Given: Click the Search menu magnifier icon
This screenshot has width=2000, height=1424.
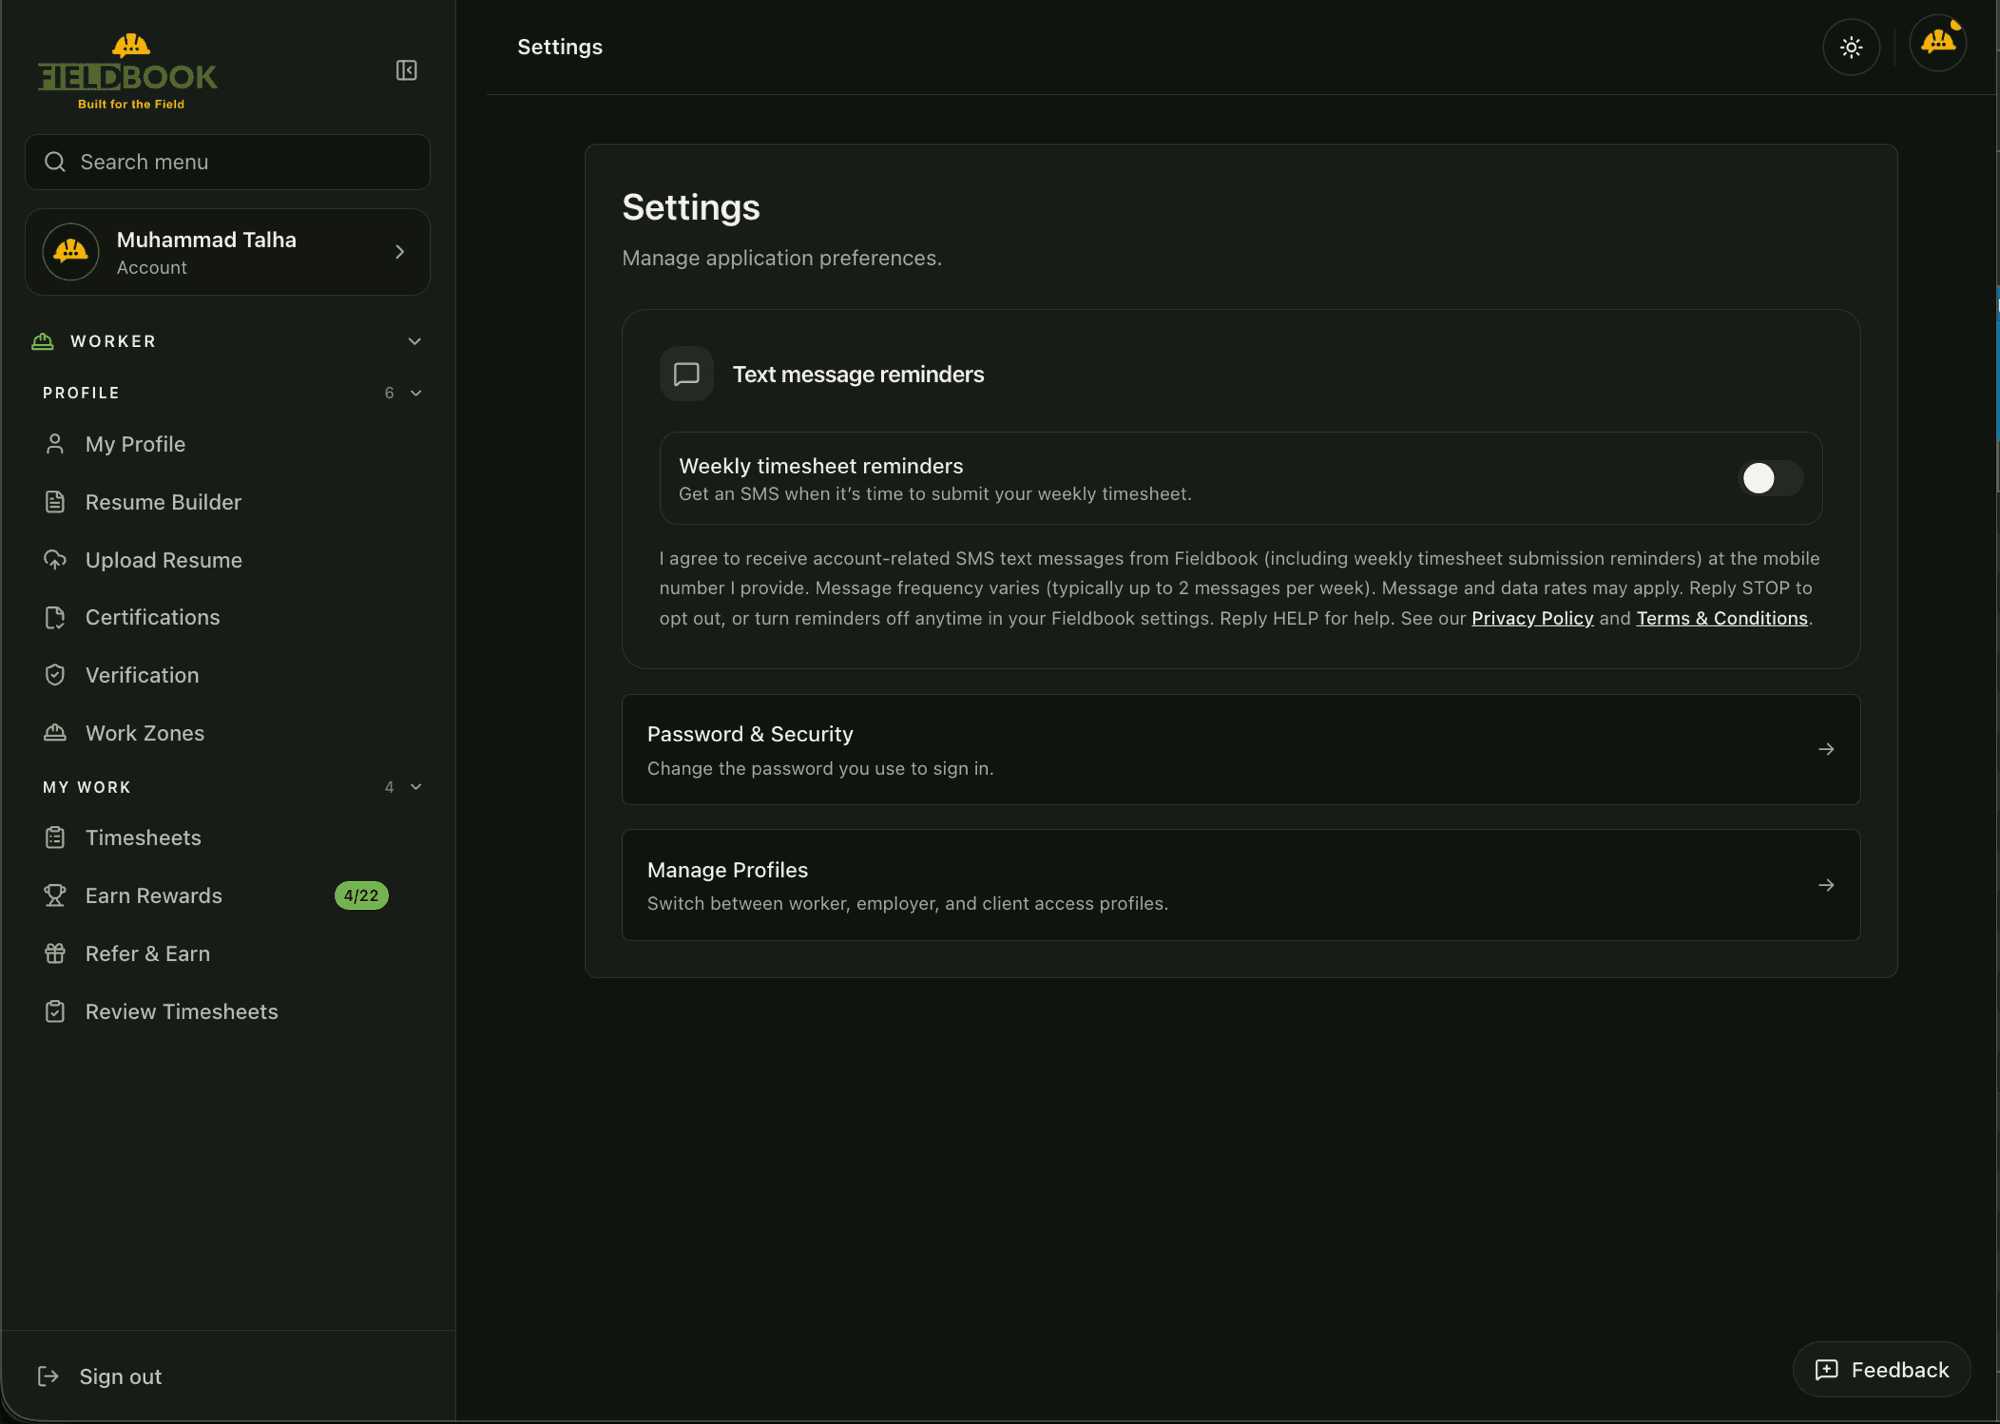Looking at the screenshot, I should click(x=55, y=162).
